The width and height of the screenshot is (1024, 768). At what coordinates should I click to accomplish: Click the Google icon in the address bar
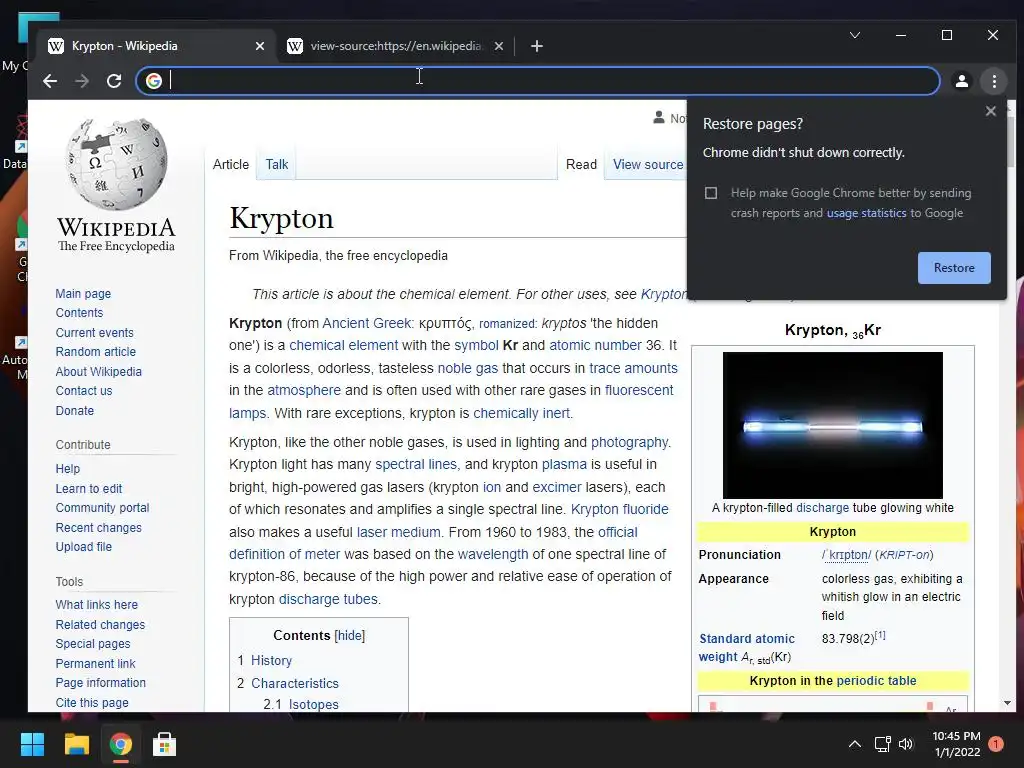154,81
